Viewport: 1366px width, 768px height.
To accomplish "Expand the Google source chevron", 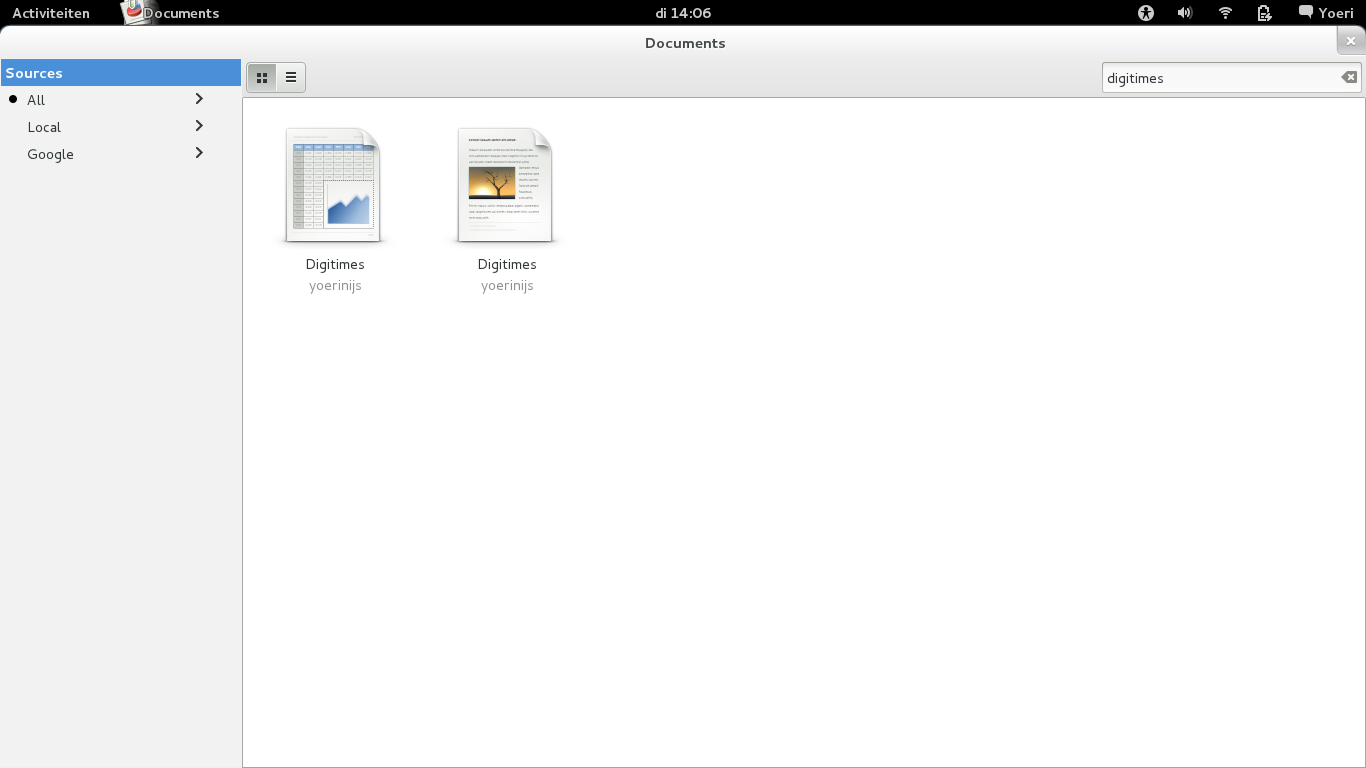I will point(199,153).
